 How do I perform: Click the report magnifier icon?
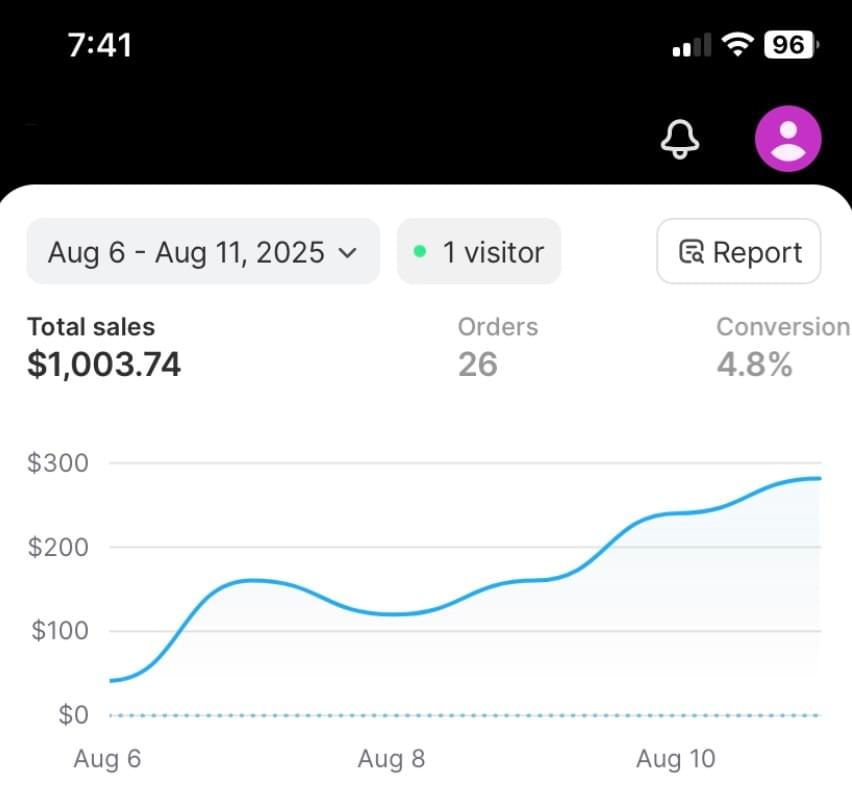coord(692,252)
